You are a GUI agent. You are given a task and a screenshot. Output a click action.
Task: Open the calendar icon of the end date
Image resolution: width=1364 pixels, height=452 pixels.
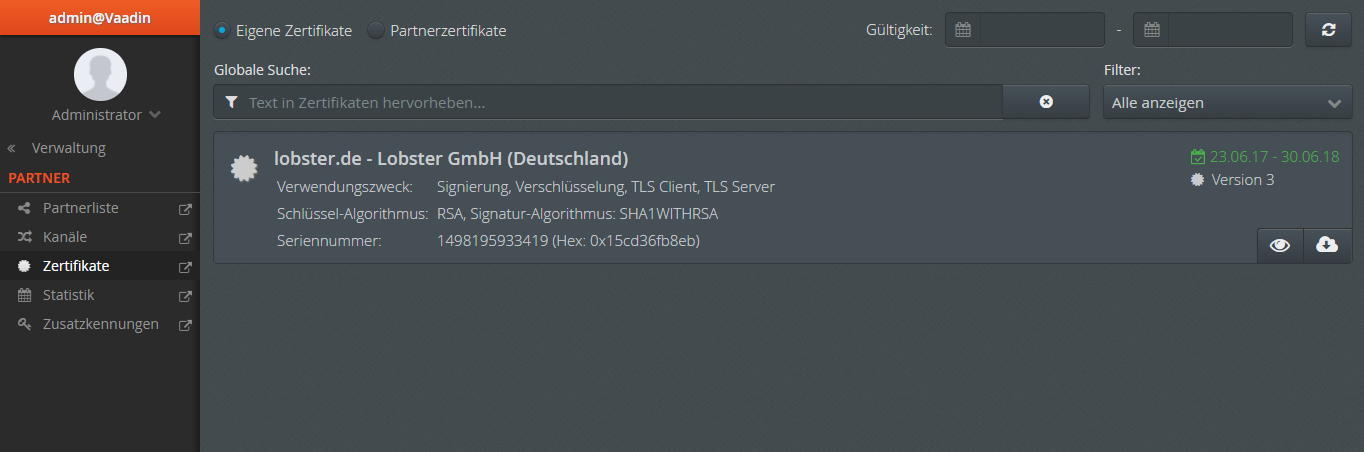pyautogui.click(x=1151, y=30)
